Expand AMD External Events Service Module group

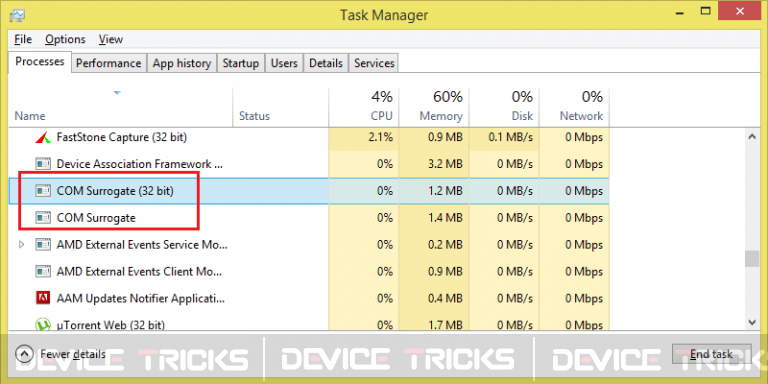(21, 244)
